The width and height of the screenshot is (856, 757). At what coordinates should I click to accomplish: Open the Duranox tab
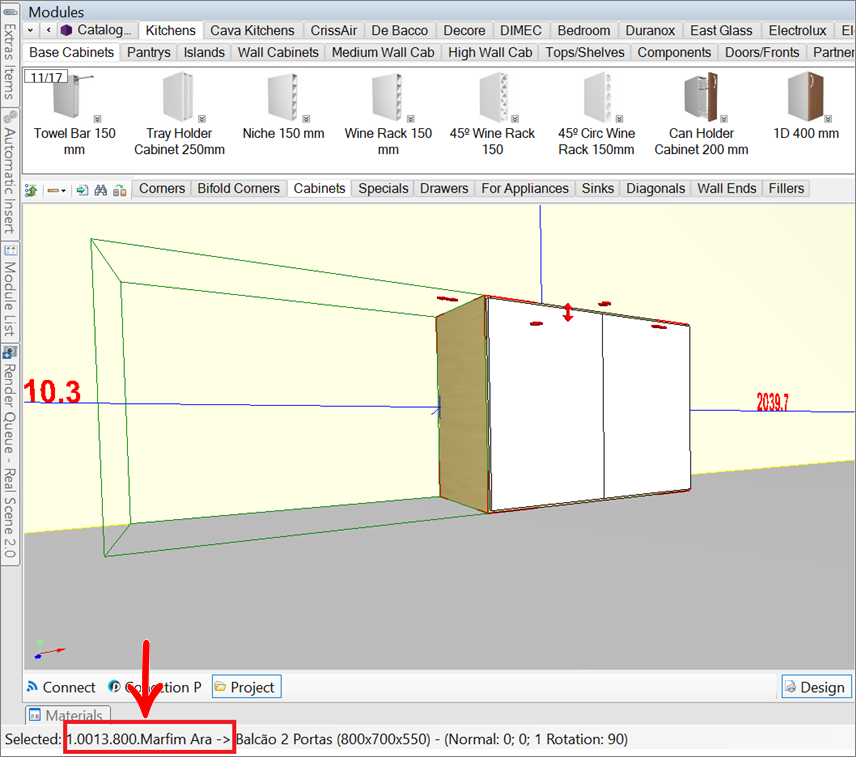click(x=650, y=30)
